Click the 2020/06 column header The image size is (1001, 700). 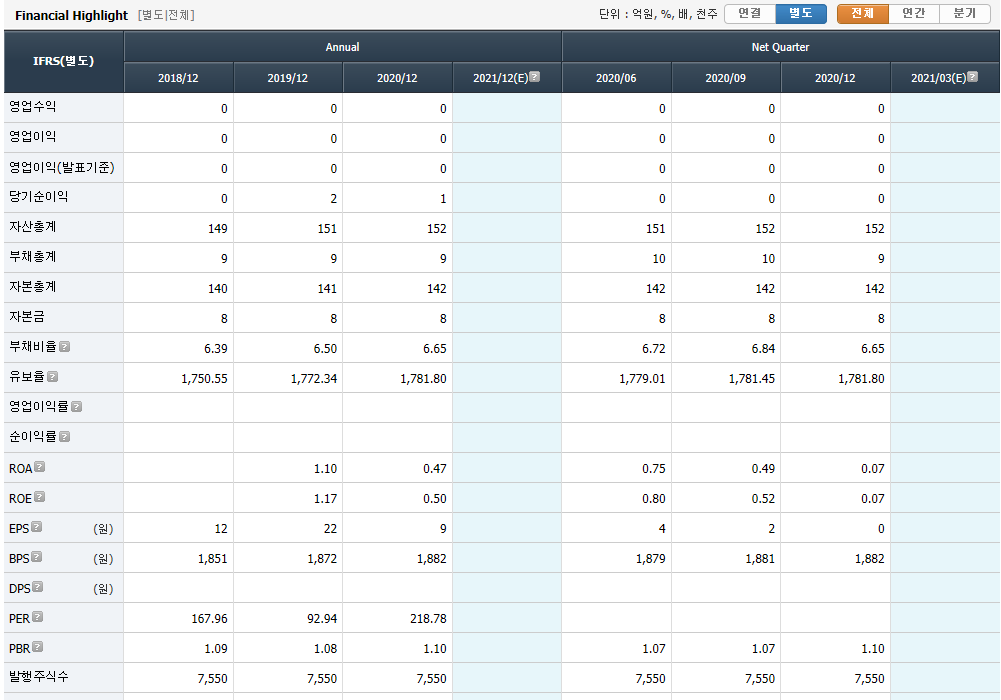616,78
